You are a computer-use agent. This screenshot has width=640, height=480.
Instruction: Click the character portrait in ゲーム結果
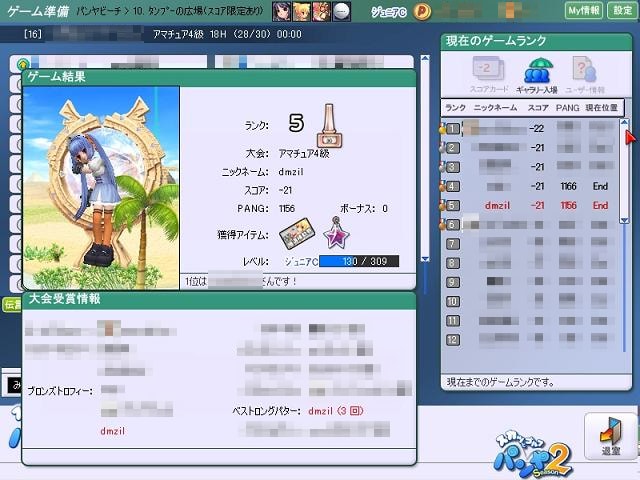coord(101,188)
